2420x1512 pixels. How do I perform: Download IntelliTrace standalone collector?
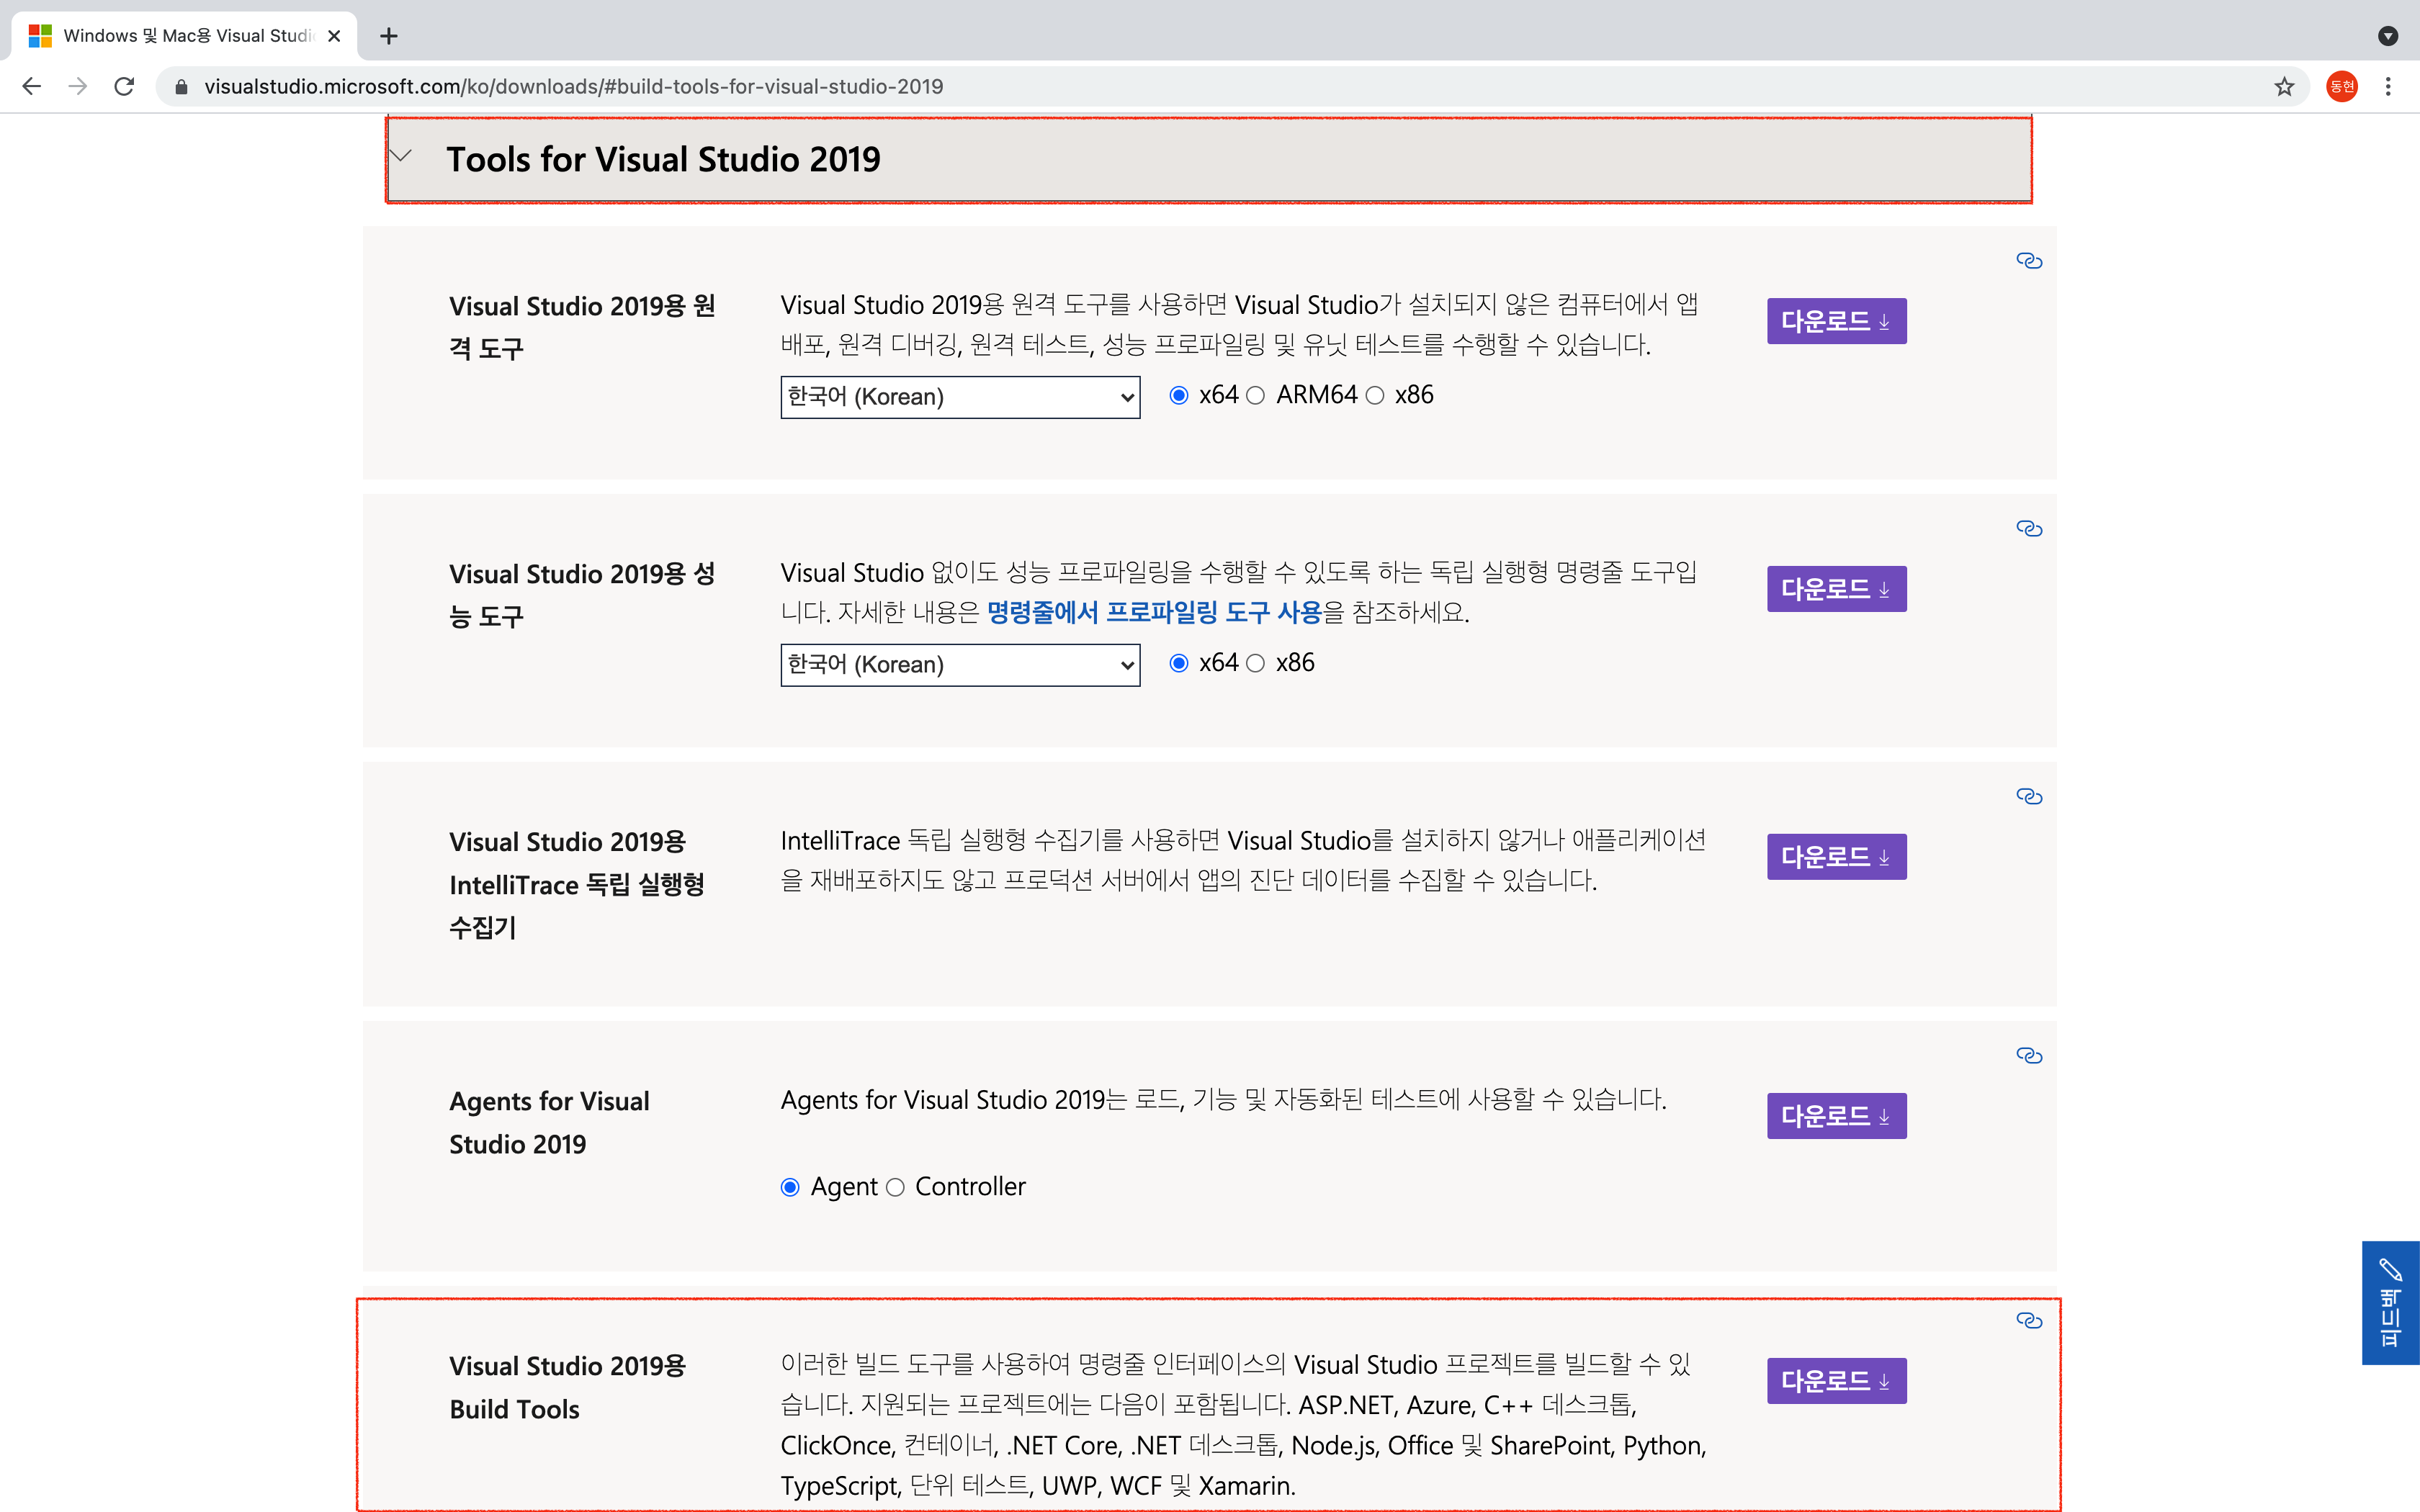(1836, 857)
